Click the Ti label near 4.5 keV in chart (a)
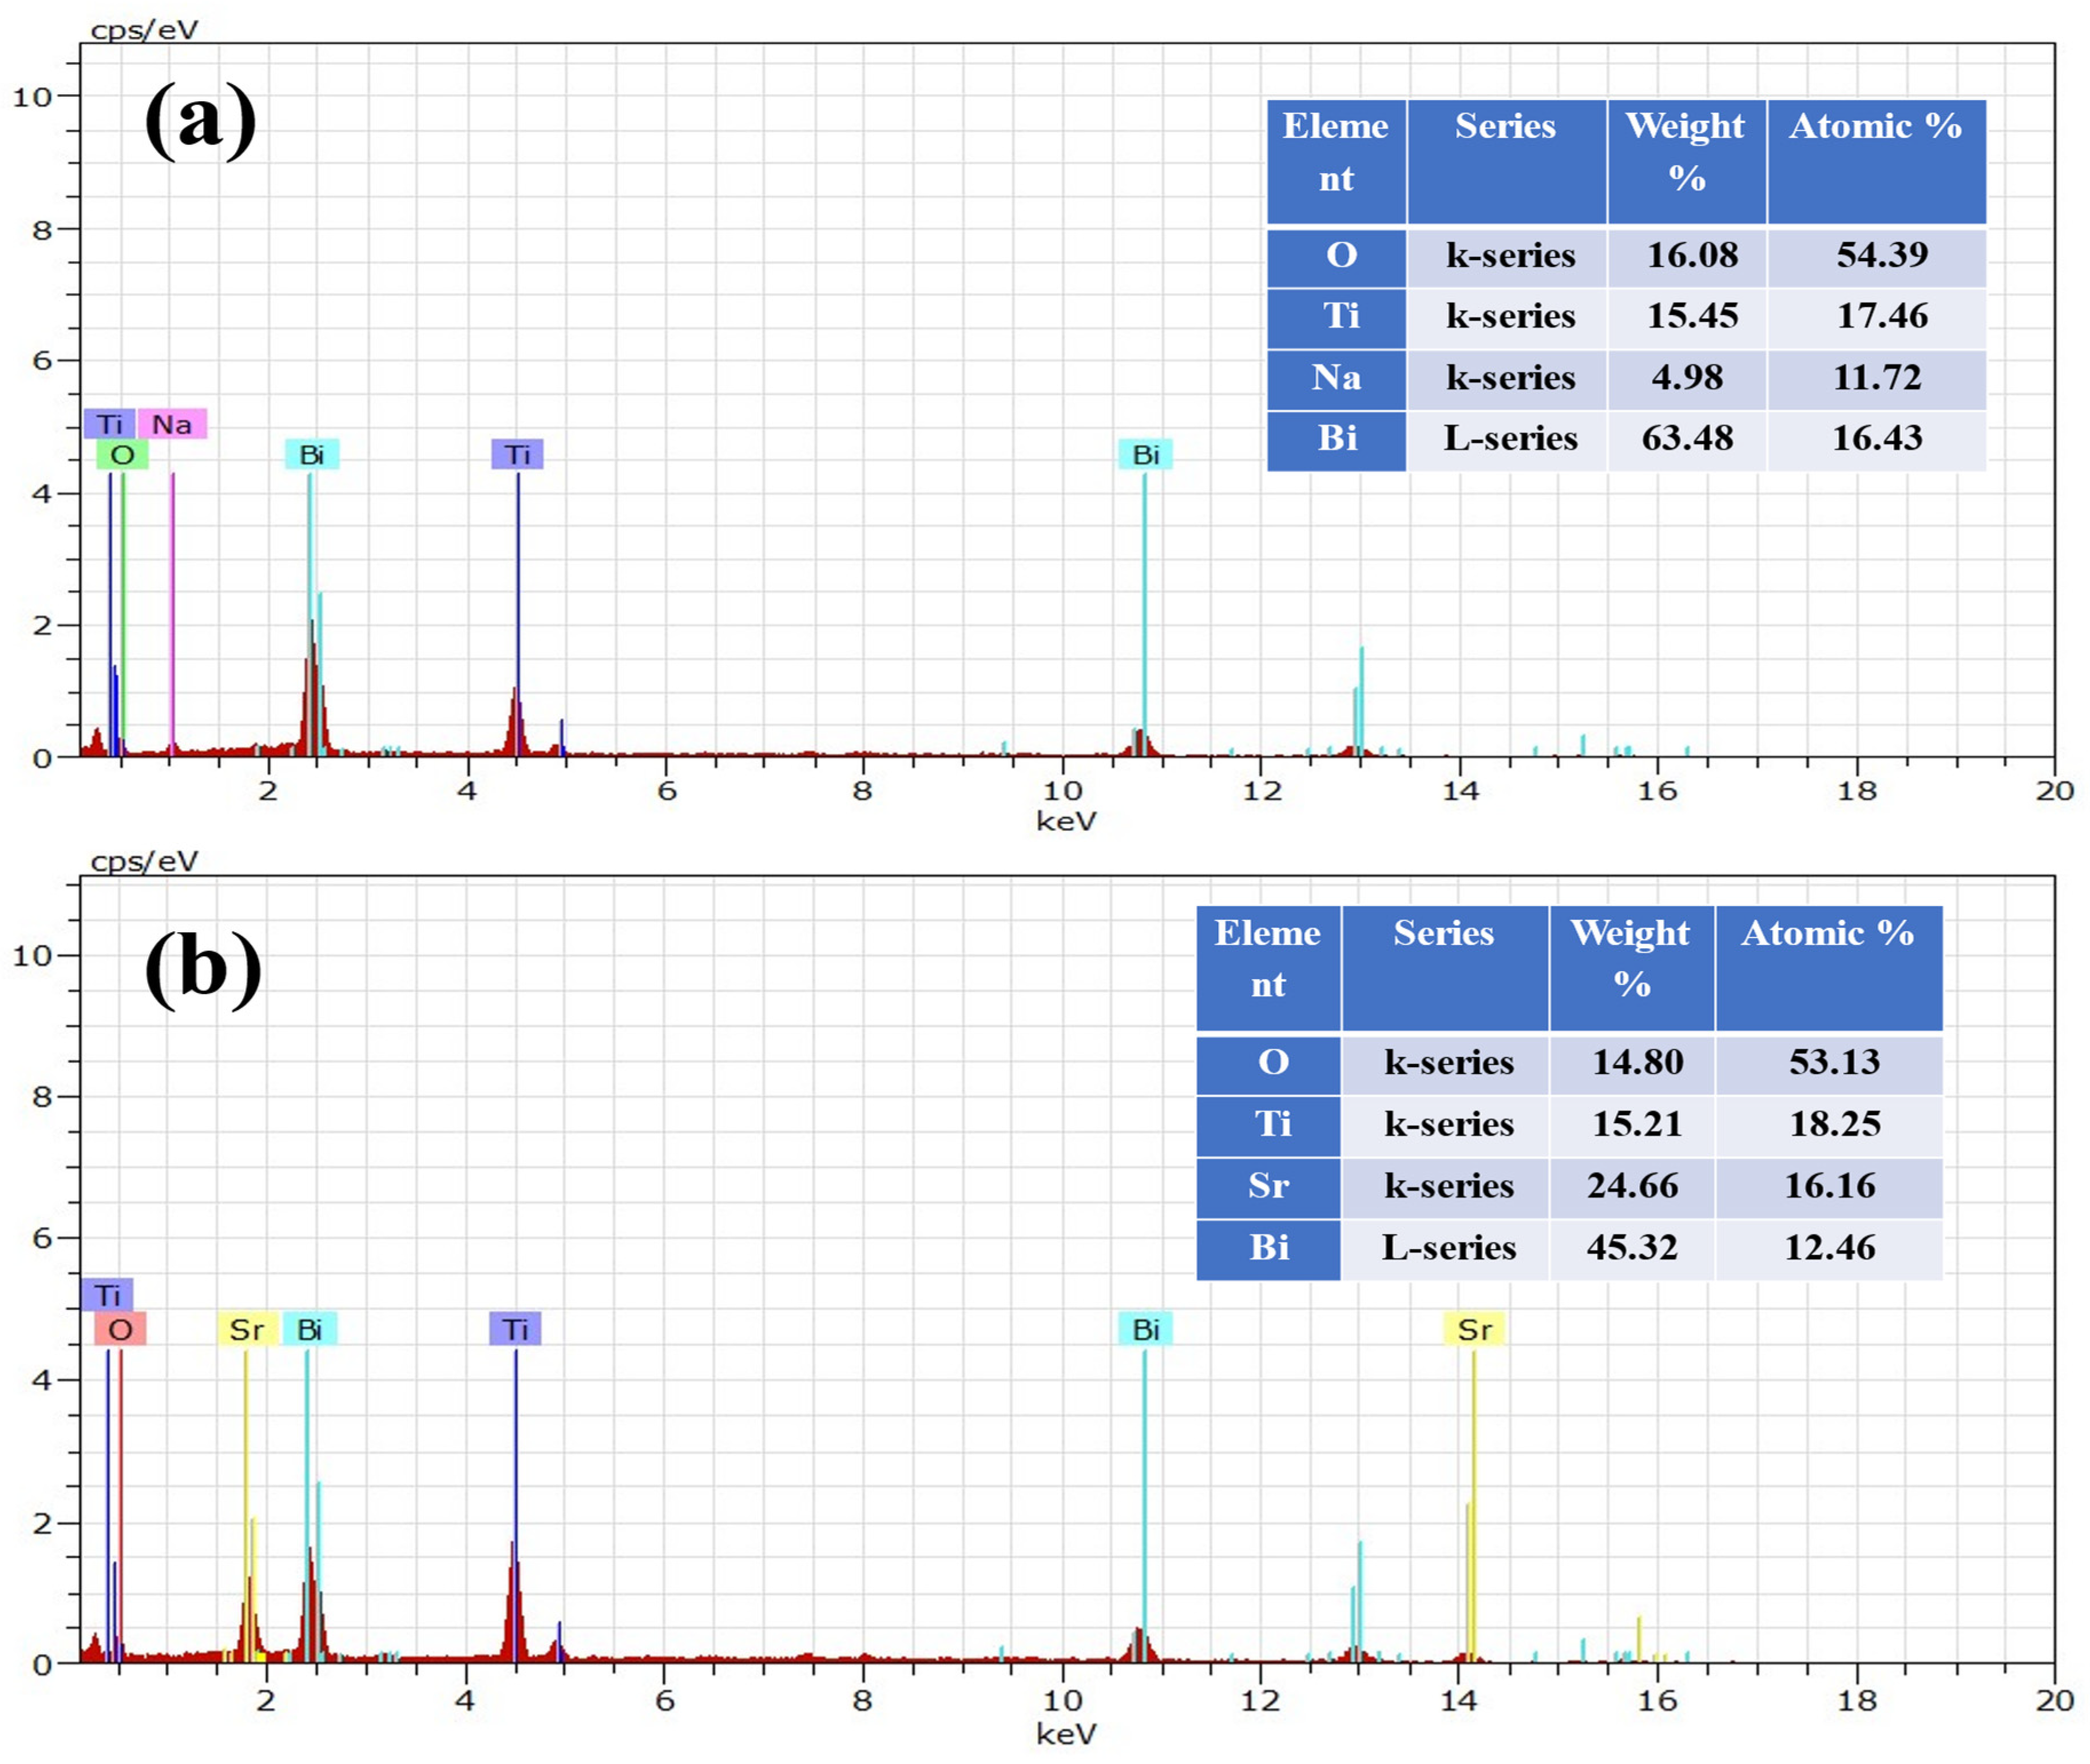Screen dimensions: 2090x1764 [517, 455]
